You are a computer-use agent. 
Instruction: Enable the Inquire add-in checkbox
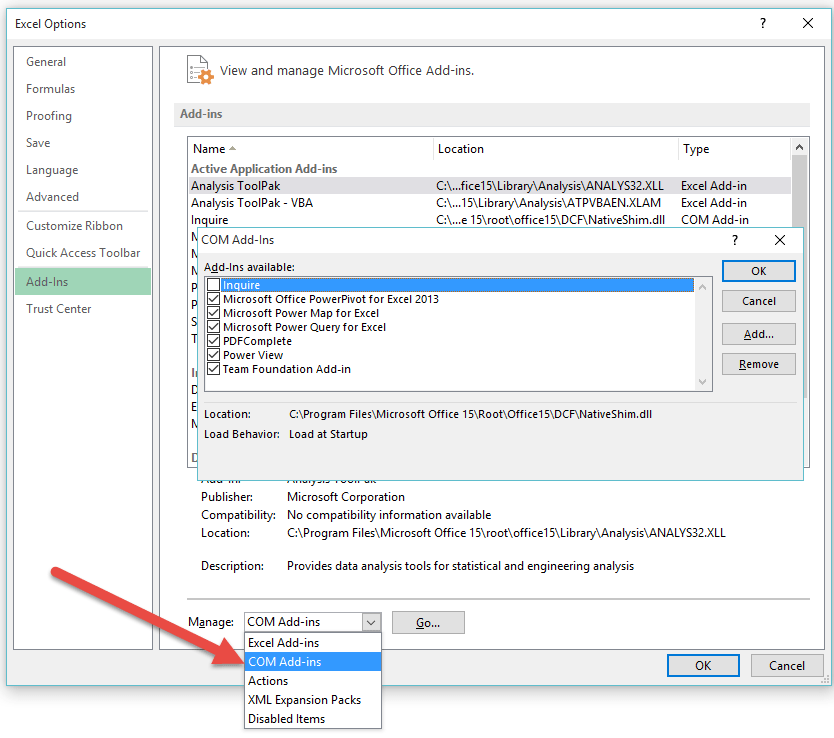[214, 285]
